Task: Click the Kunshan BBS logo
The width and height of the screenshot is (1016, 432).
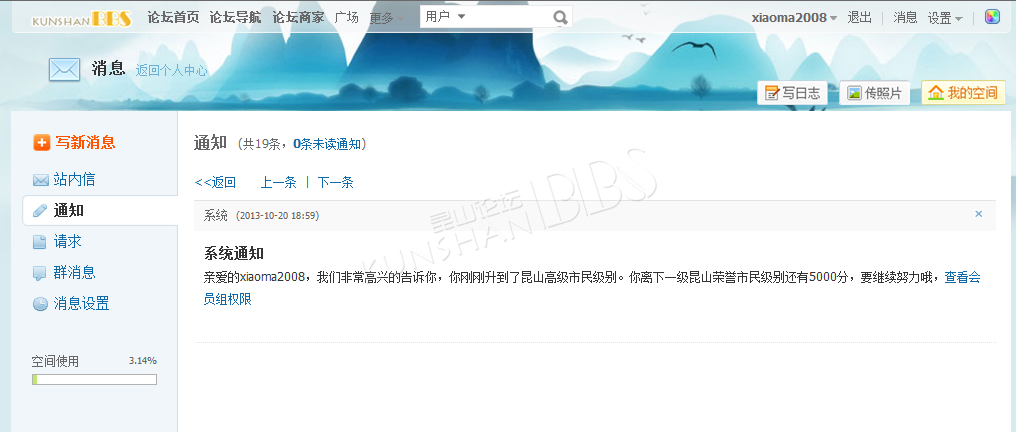Action: point(82,19)
